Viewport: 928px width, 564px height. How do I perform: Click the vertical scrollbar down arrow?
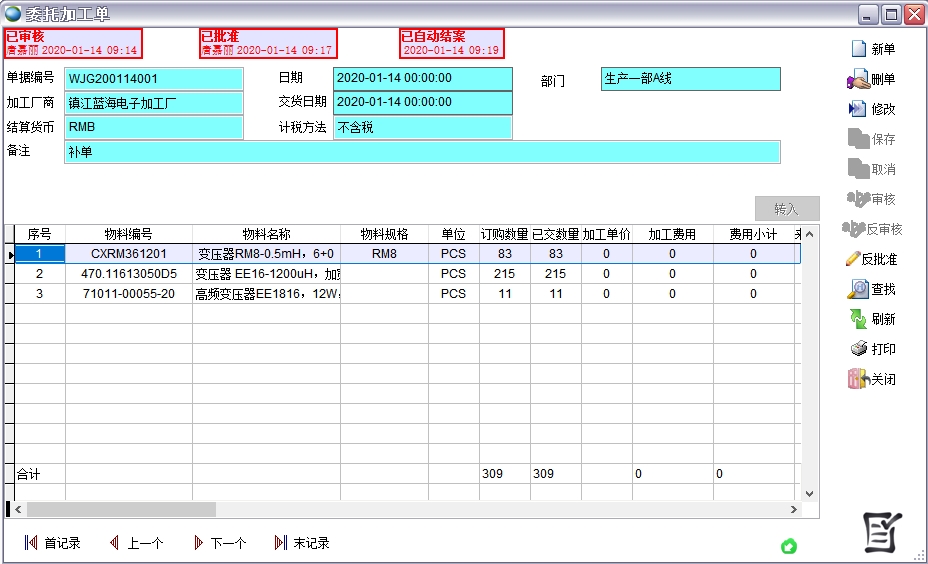[809, 493]
